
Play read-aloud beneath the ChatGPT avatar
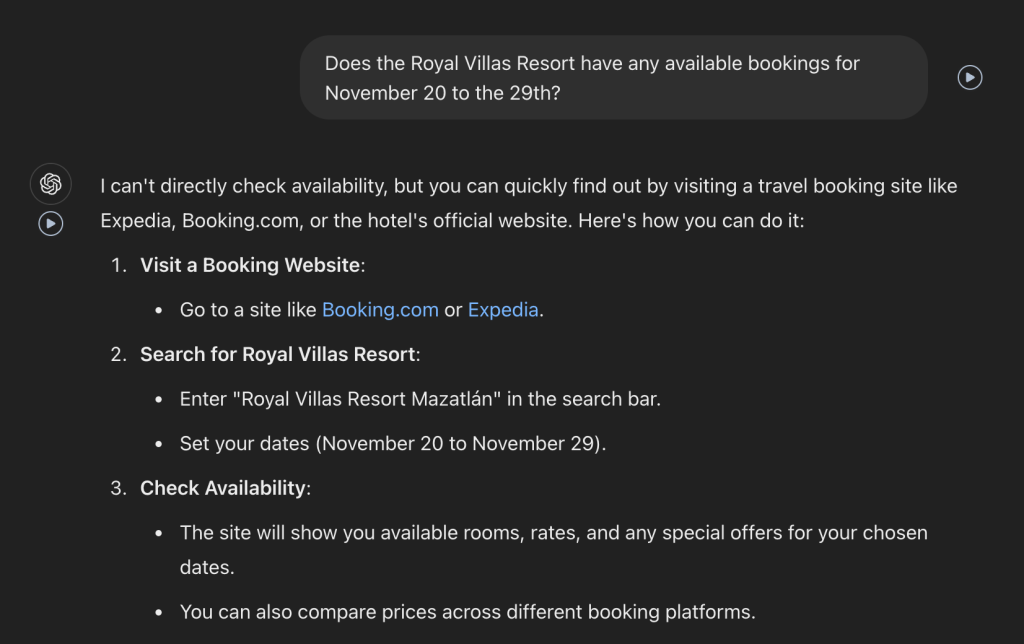pos(51,223)
